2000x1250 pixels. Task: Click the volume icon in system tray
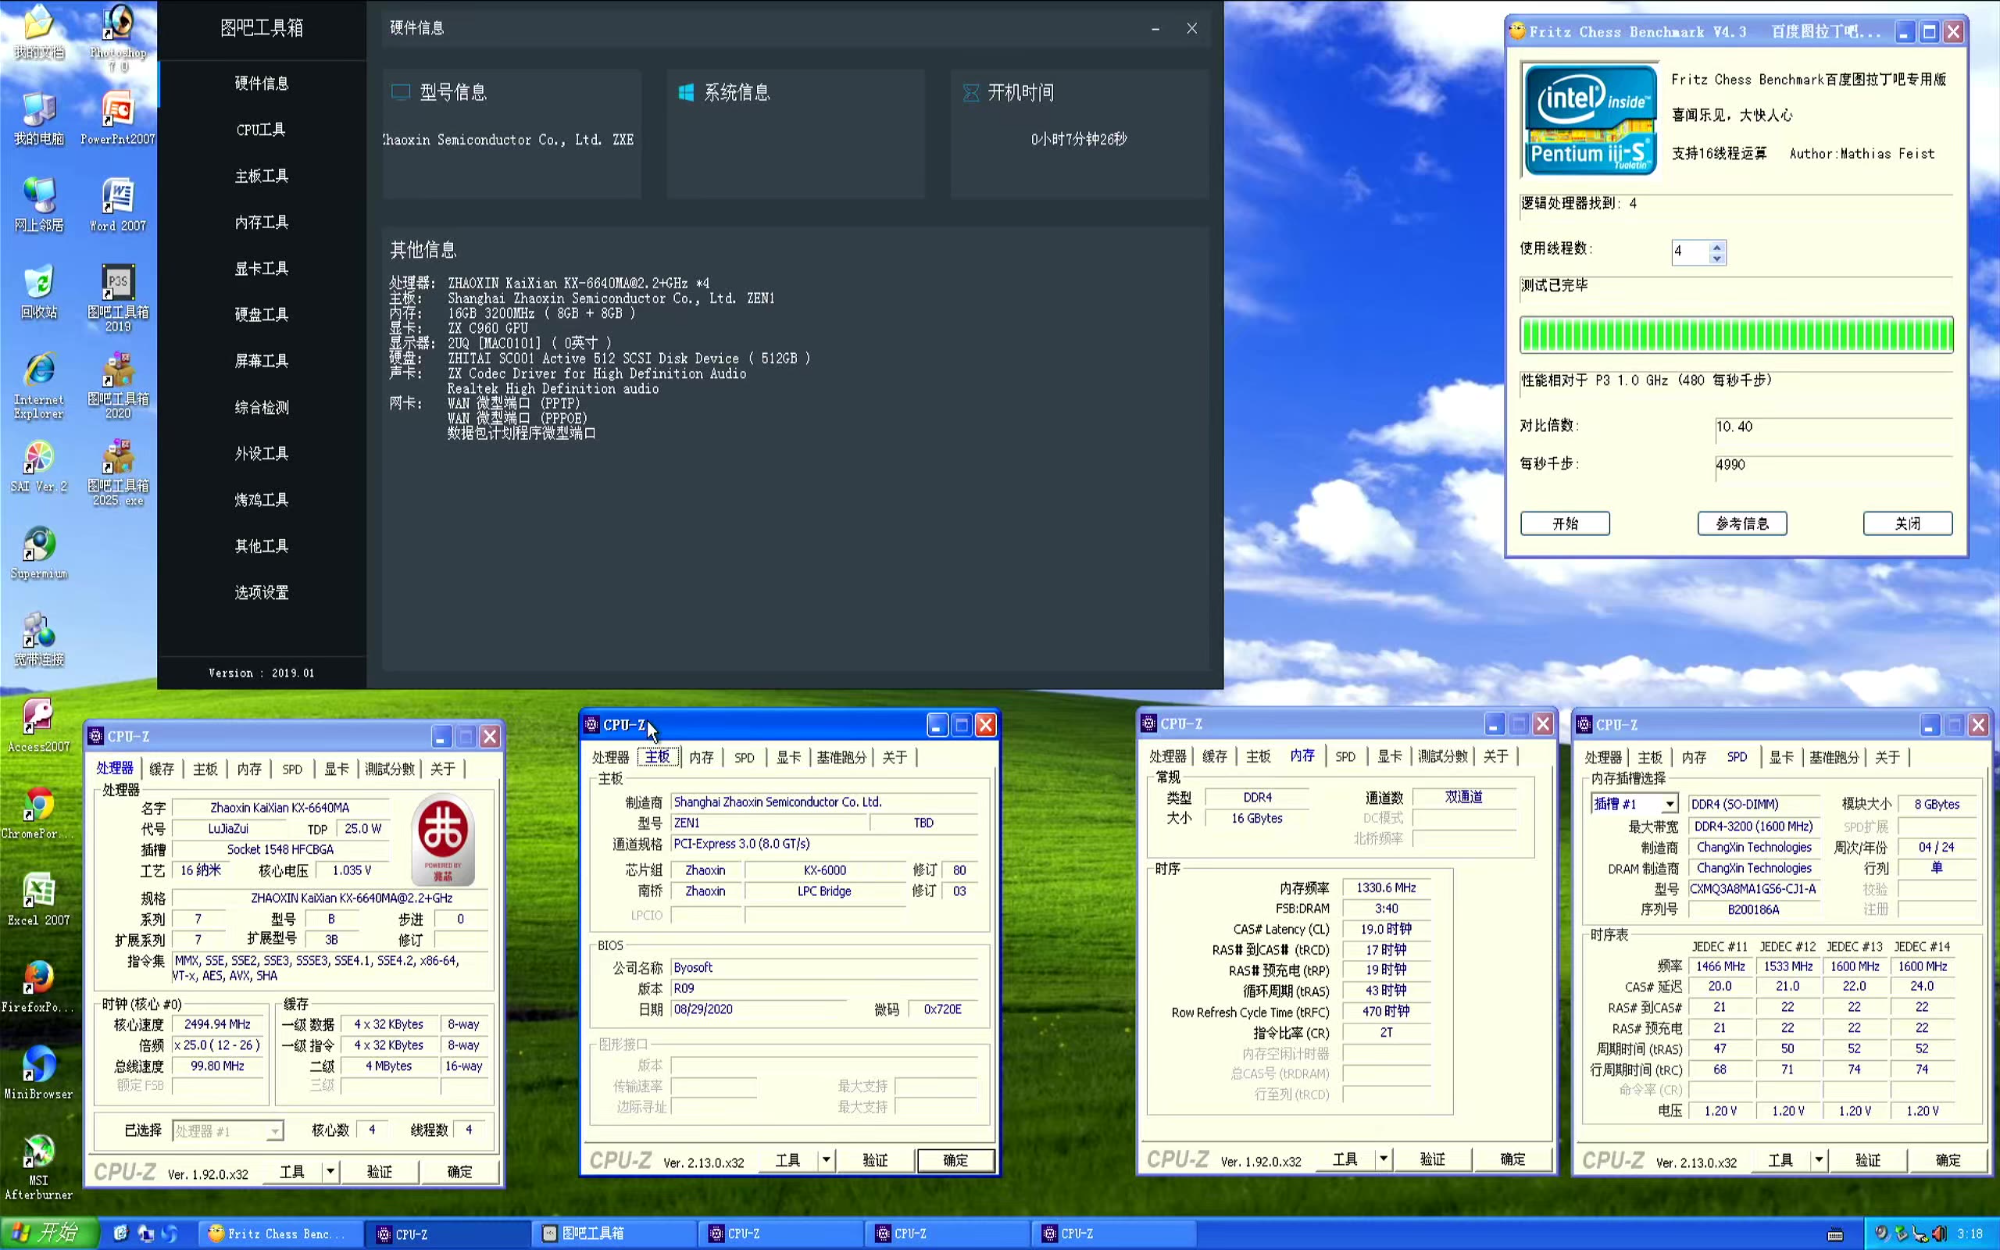click(x=1939, y=1234)
